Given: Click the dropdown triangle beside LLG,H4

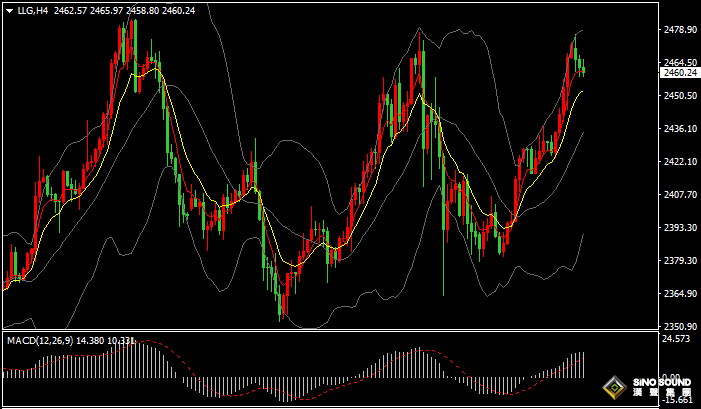Looking at the screenshot, I should [8, 11].
